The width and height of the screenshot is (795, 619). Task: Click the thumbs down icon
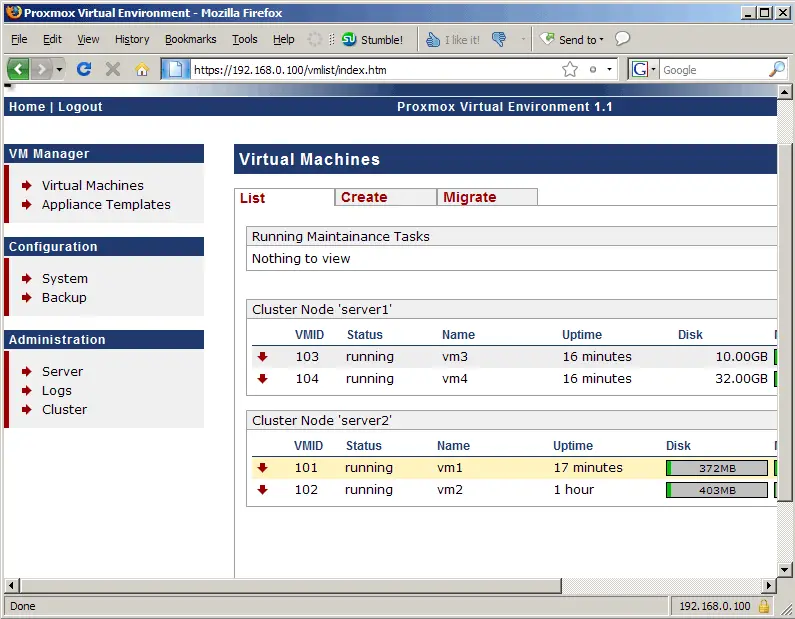[x=499, y=39]
